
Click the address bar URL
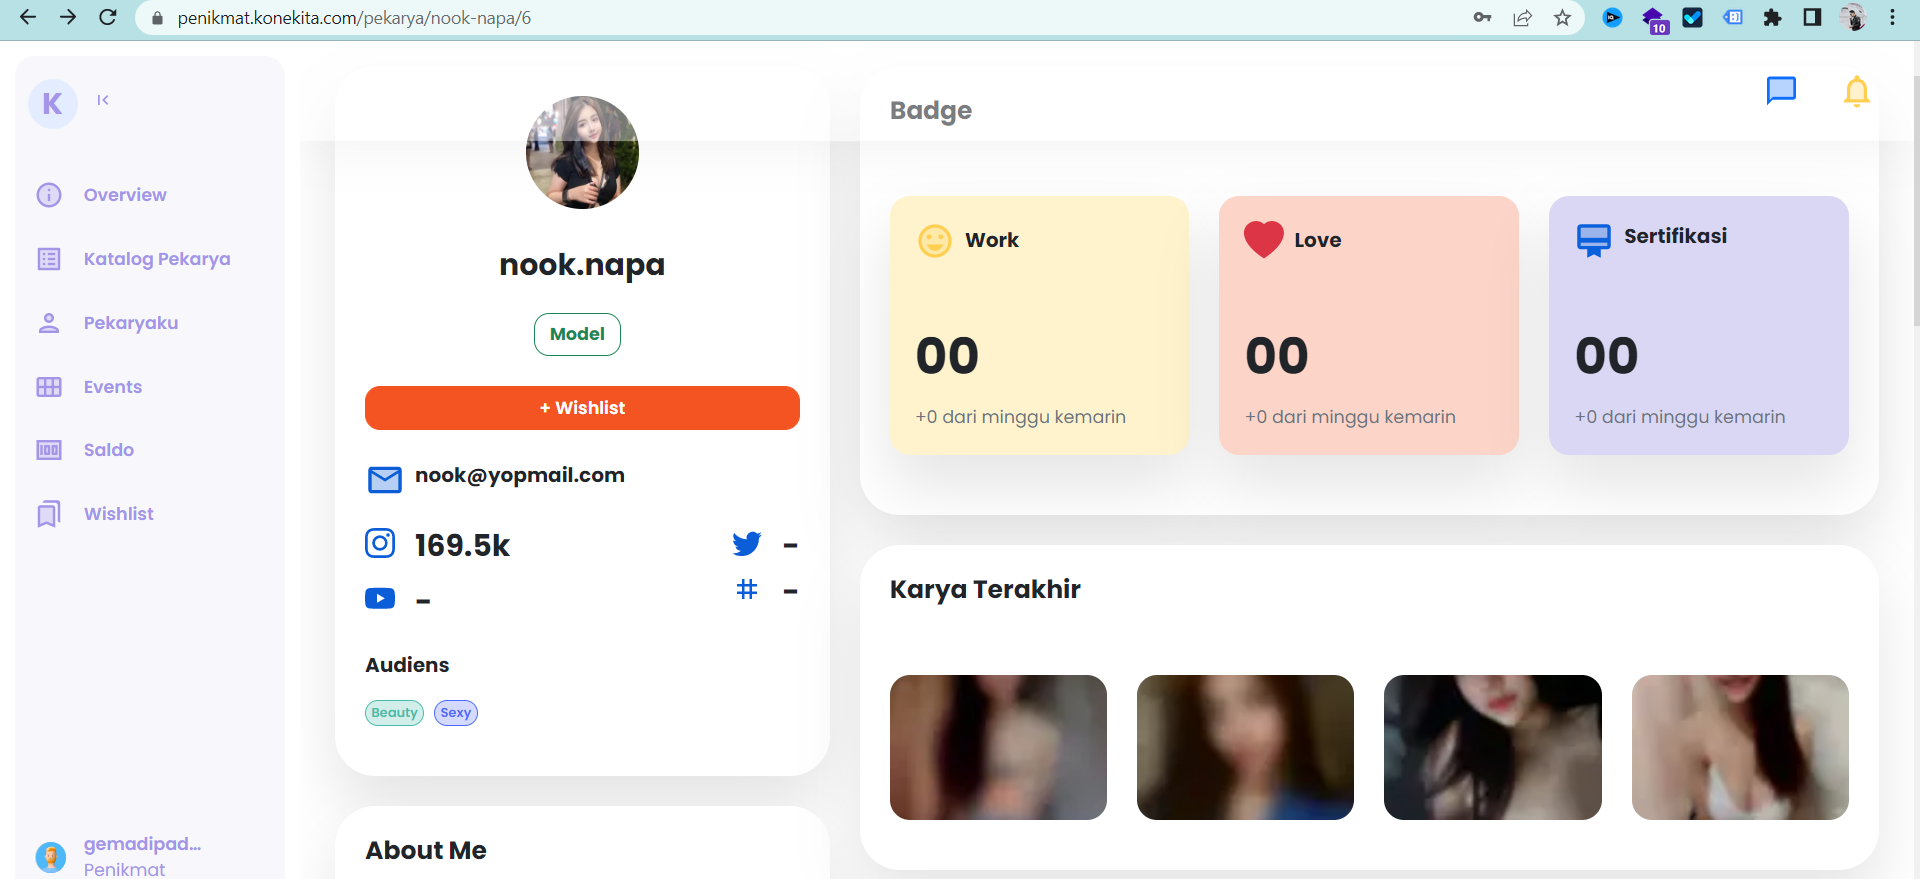354,18
